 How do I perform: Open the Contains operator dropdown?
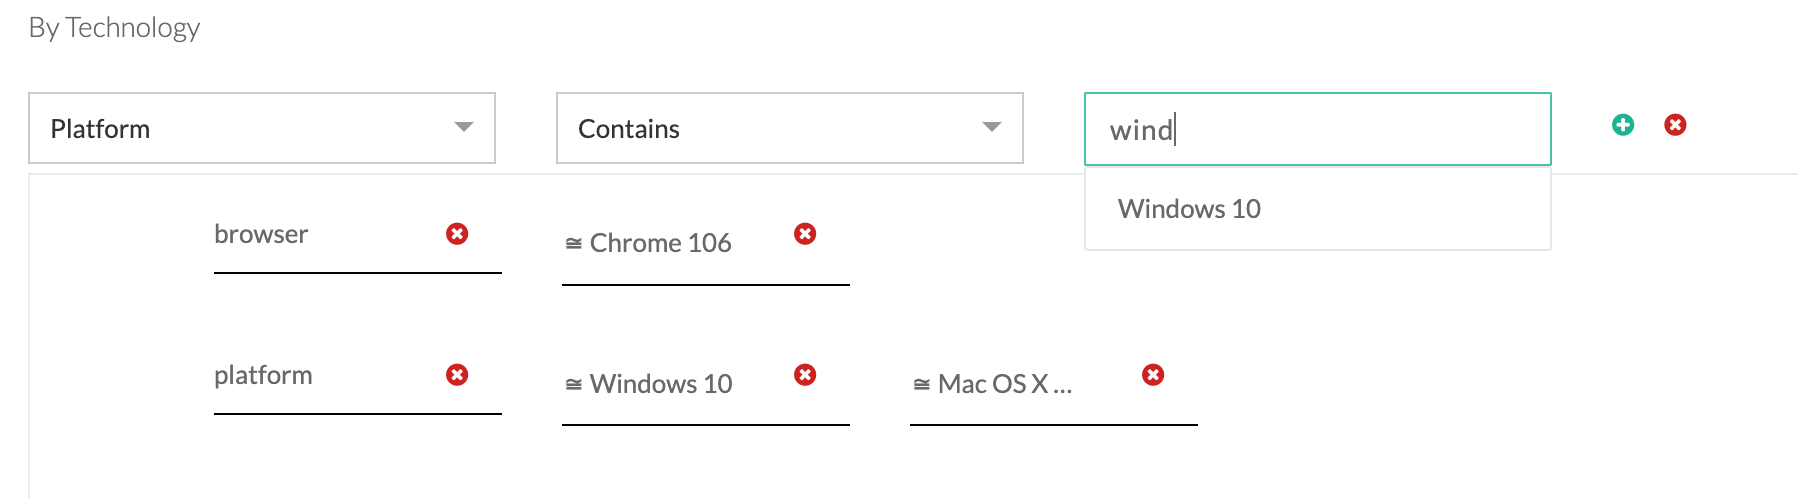pos(789,128)
